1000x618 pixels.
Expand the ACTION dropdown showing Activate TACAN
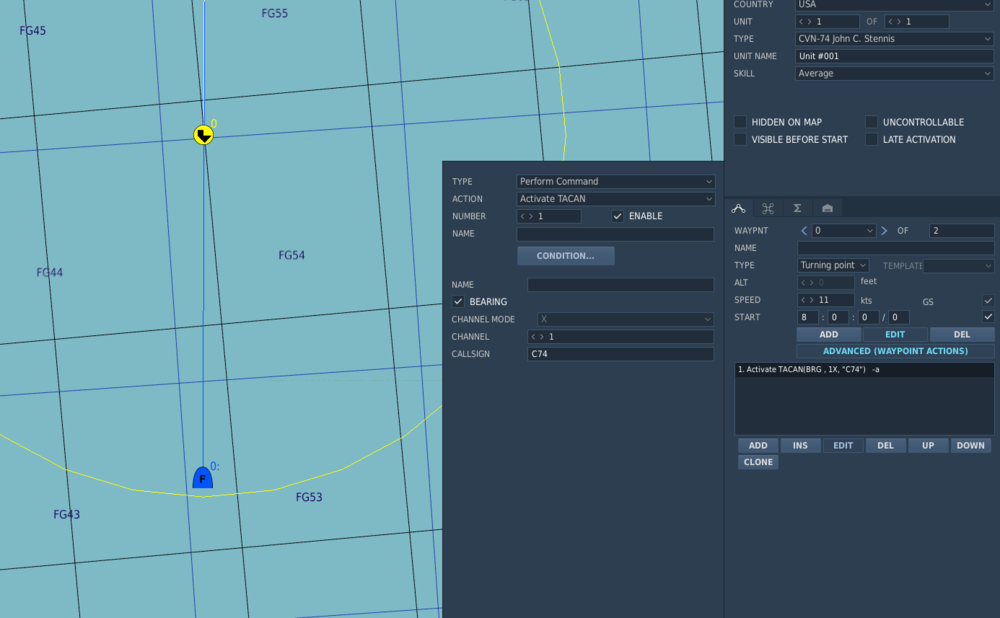[x=615, y=199]
